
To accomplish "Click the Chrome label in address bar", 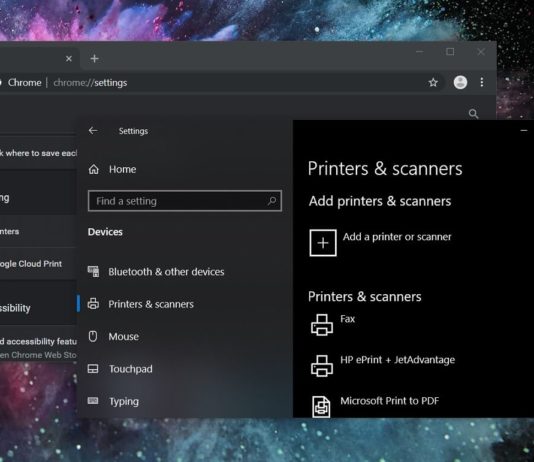I will (x=25, y=83).
